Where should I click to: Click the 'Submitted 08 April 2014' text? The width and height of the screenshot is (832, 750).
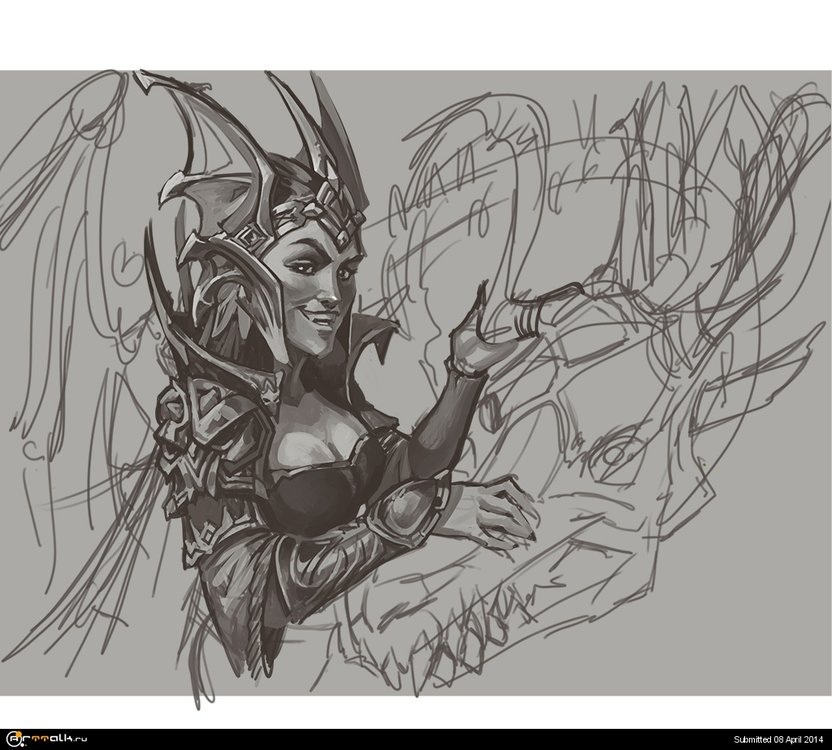pyautogui.click(x=778, y=739)
